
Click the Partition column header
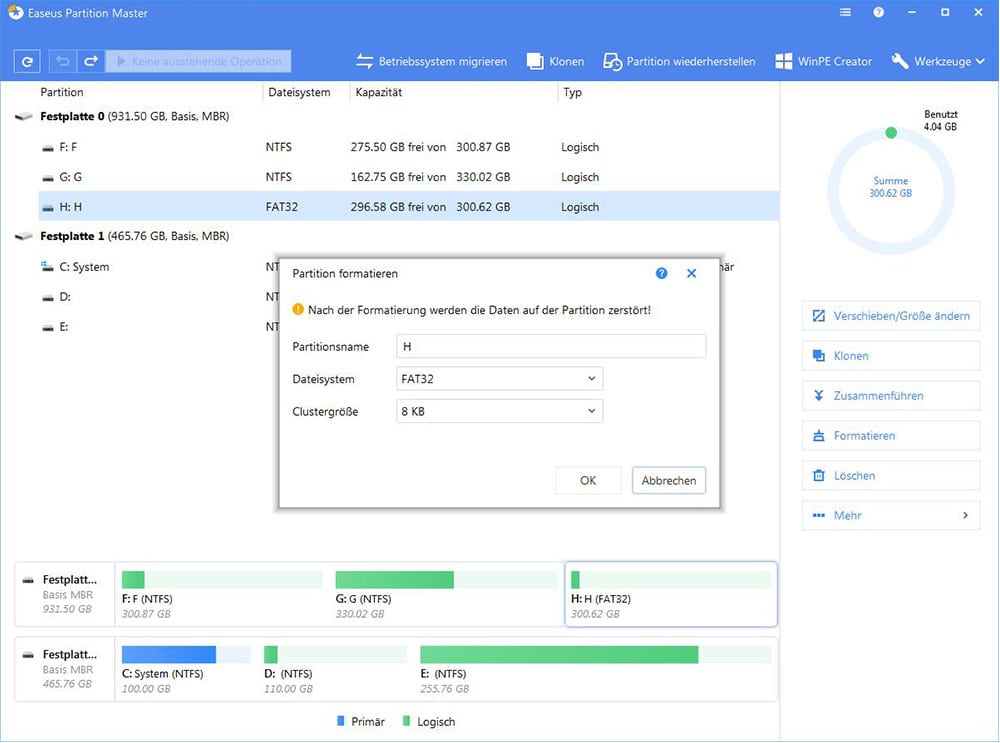(x=62, y=92)
